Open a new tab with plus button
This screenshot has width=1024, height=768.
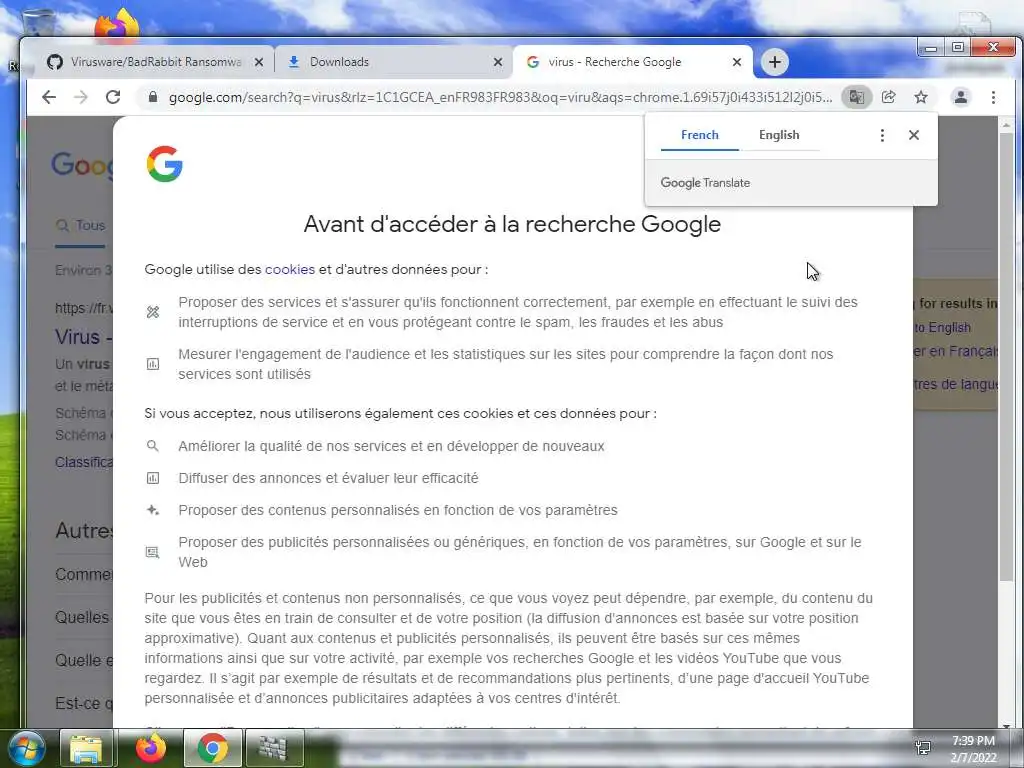click(x=775, y=62)
